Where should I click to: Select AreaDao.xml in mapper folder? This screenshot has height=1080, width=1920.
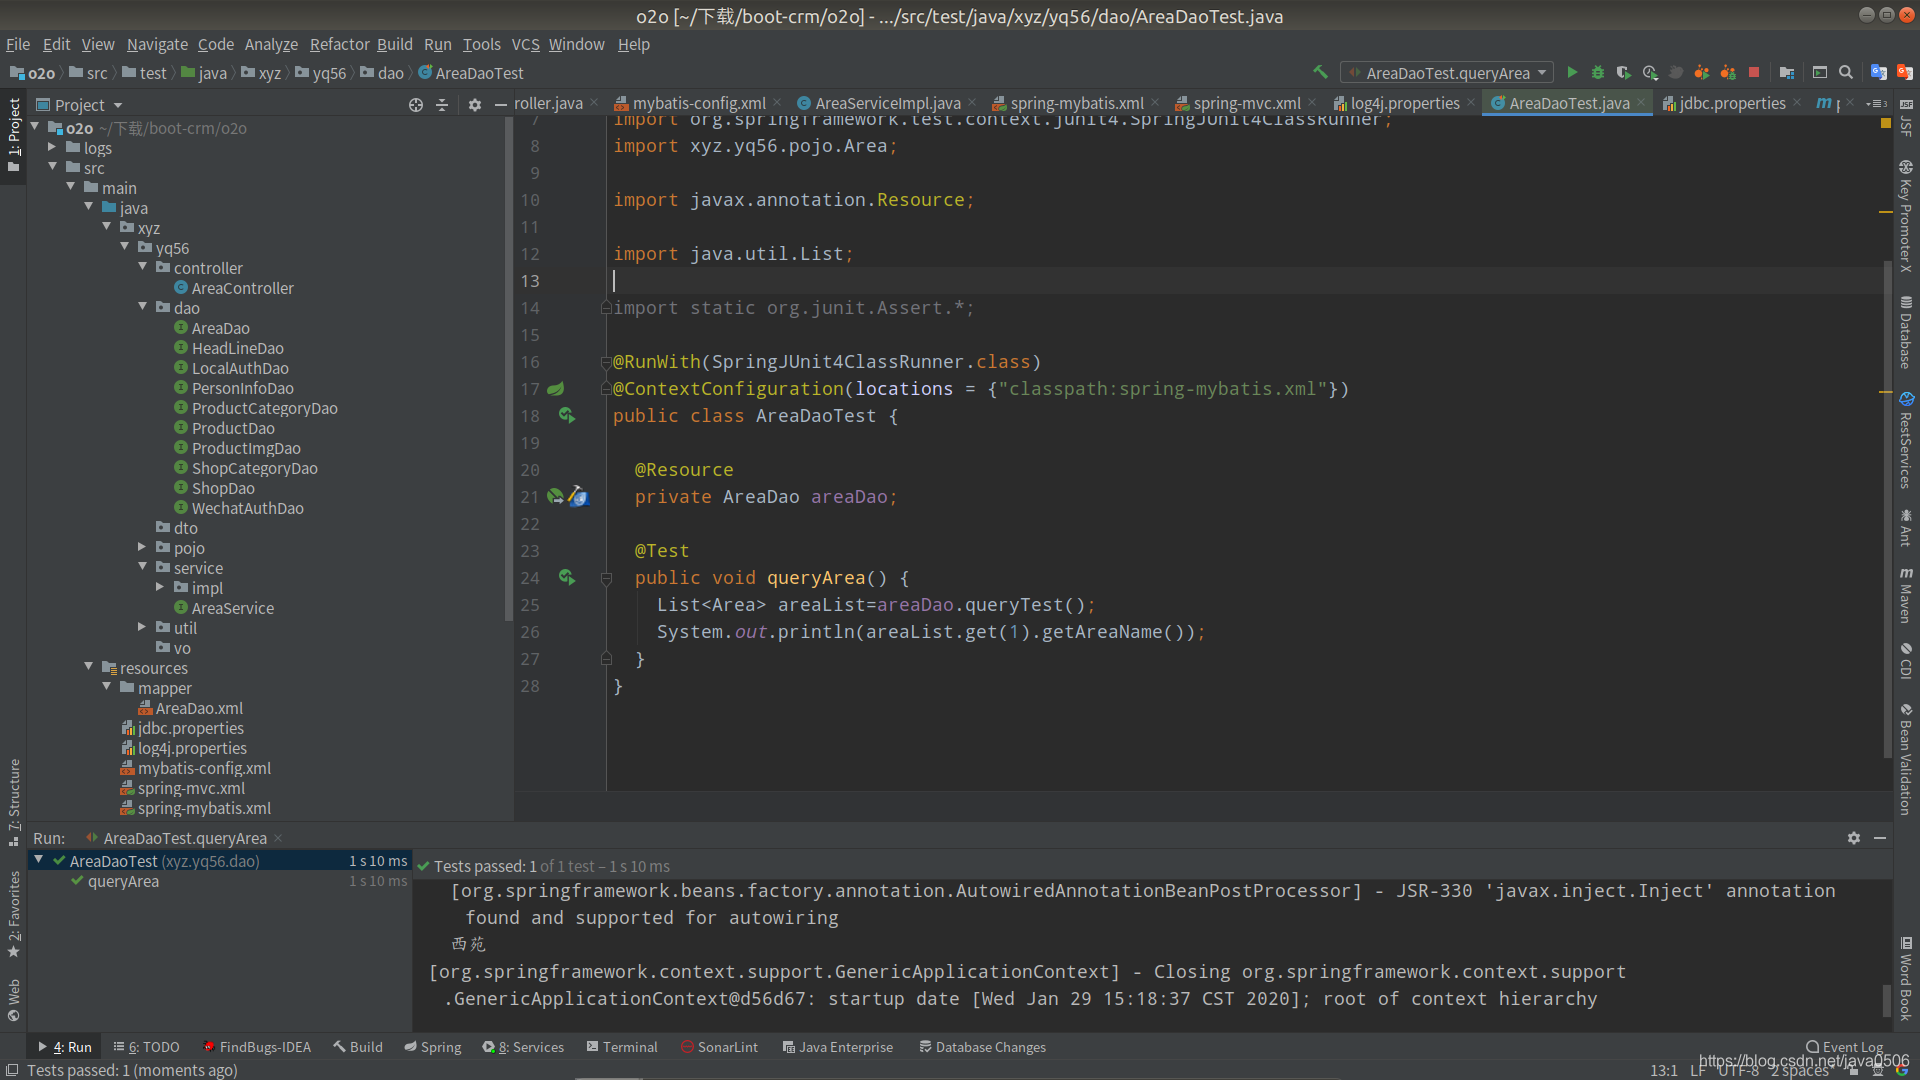click(x=199, y=708)
